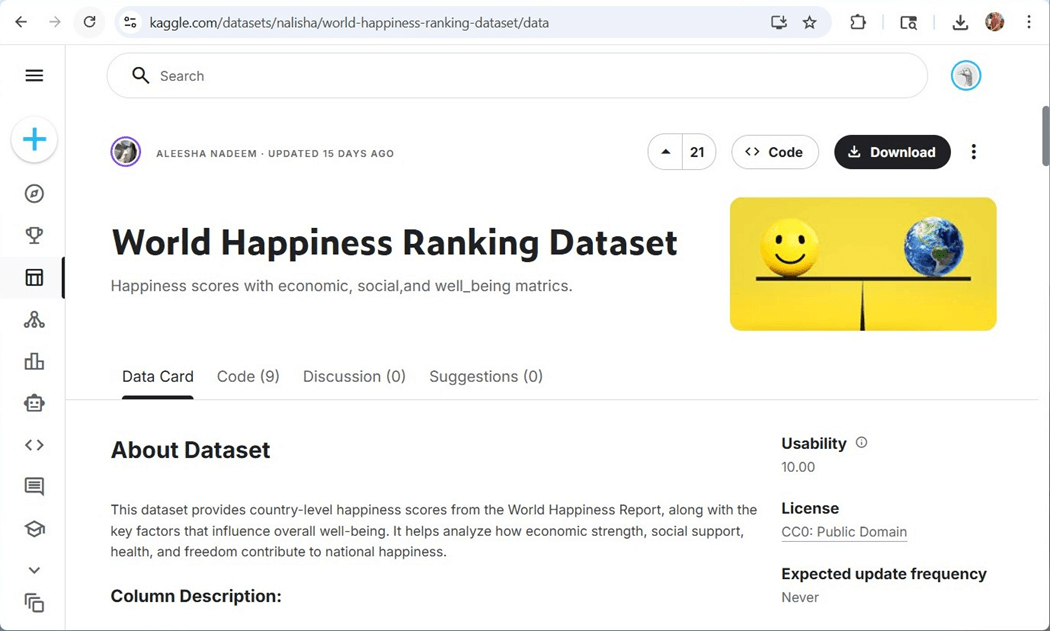Open Competitions trophy icon in sidebar
The height and width of the screenshot is (631, 1050).
point(34,236)
